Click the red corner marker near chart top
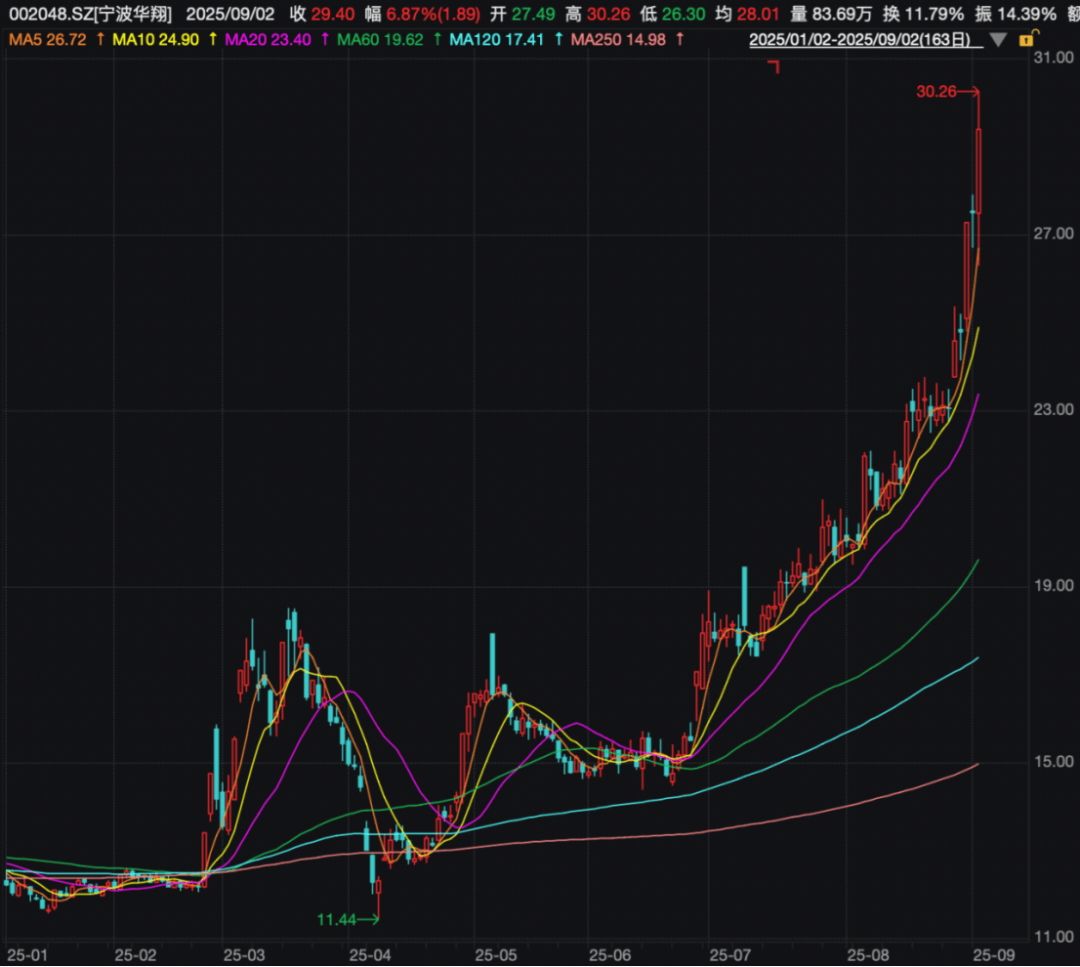Screen dimensions: 1080x967 click(x=772, y=66)
